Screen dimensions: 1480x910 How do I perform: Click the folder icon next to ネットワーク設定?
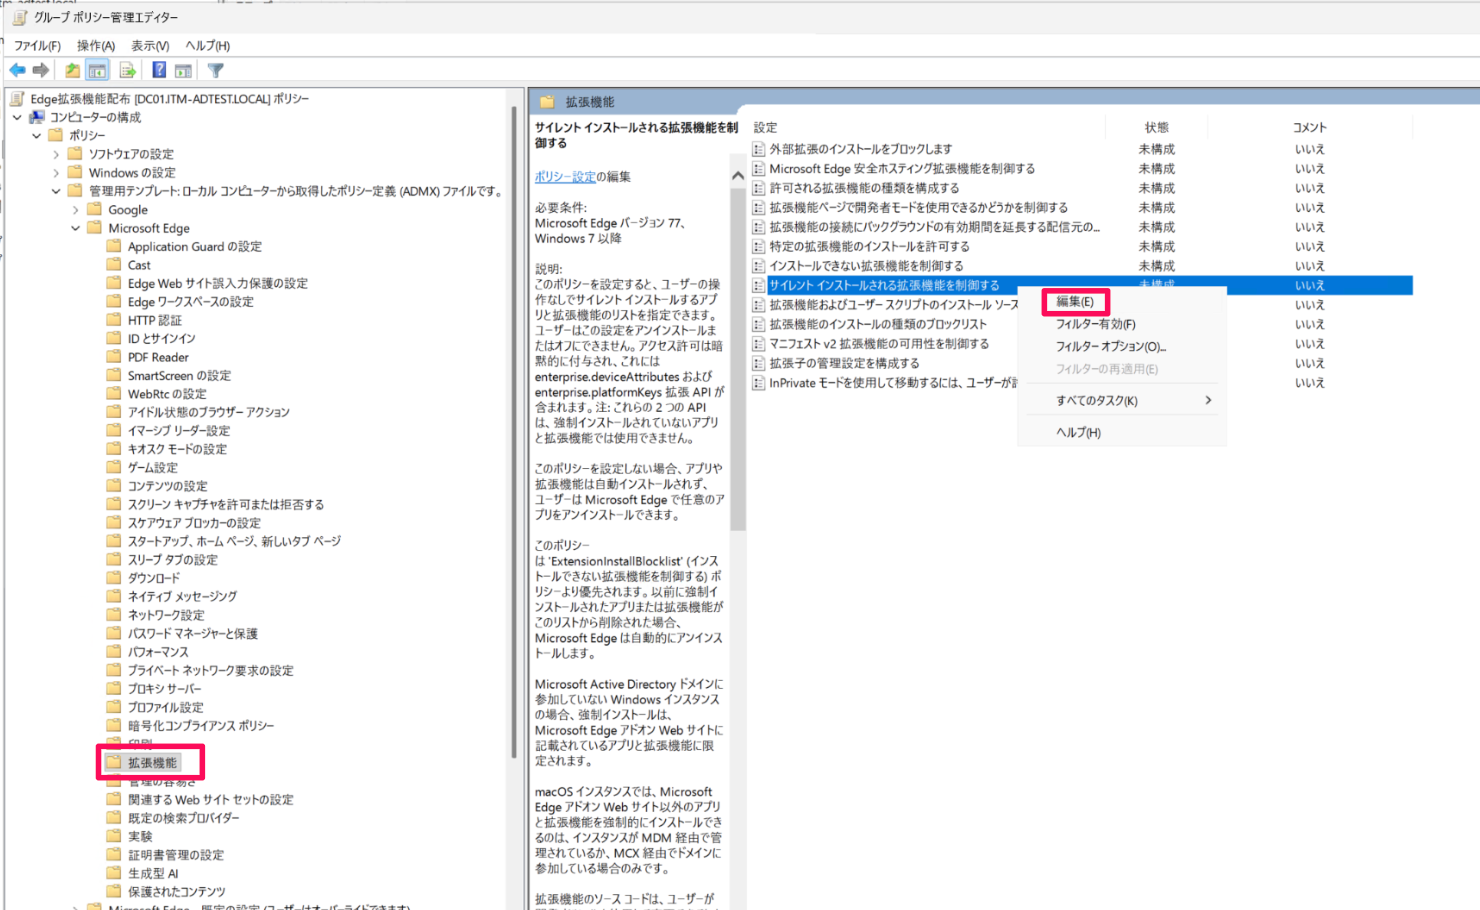coord(114,615)
